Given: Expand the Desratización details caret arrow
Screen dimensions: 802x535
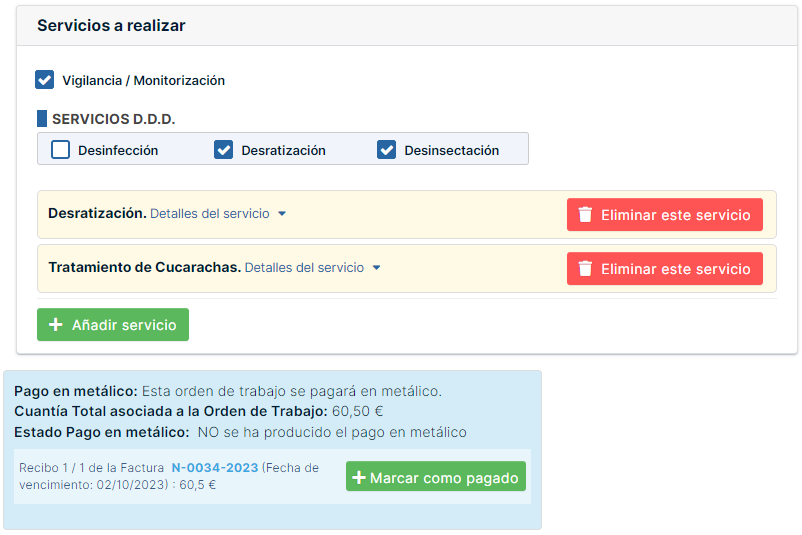Looking at the screenshot, I should [282, 214].
